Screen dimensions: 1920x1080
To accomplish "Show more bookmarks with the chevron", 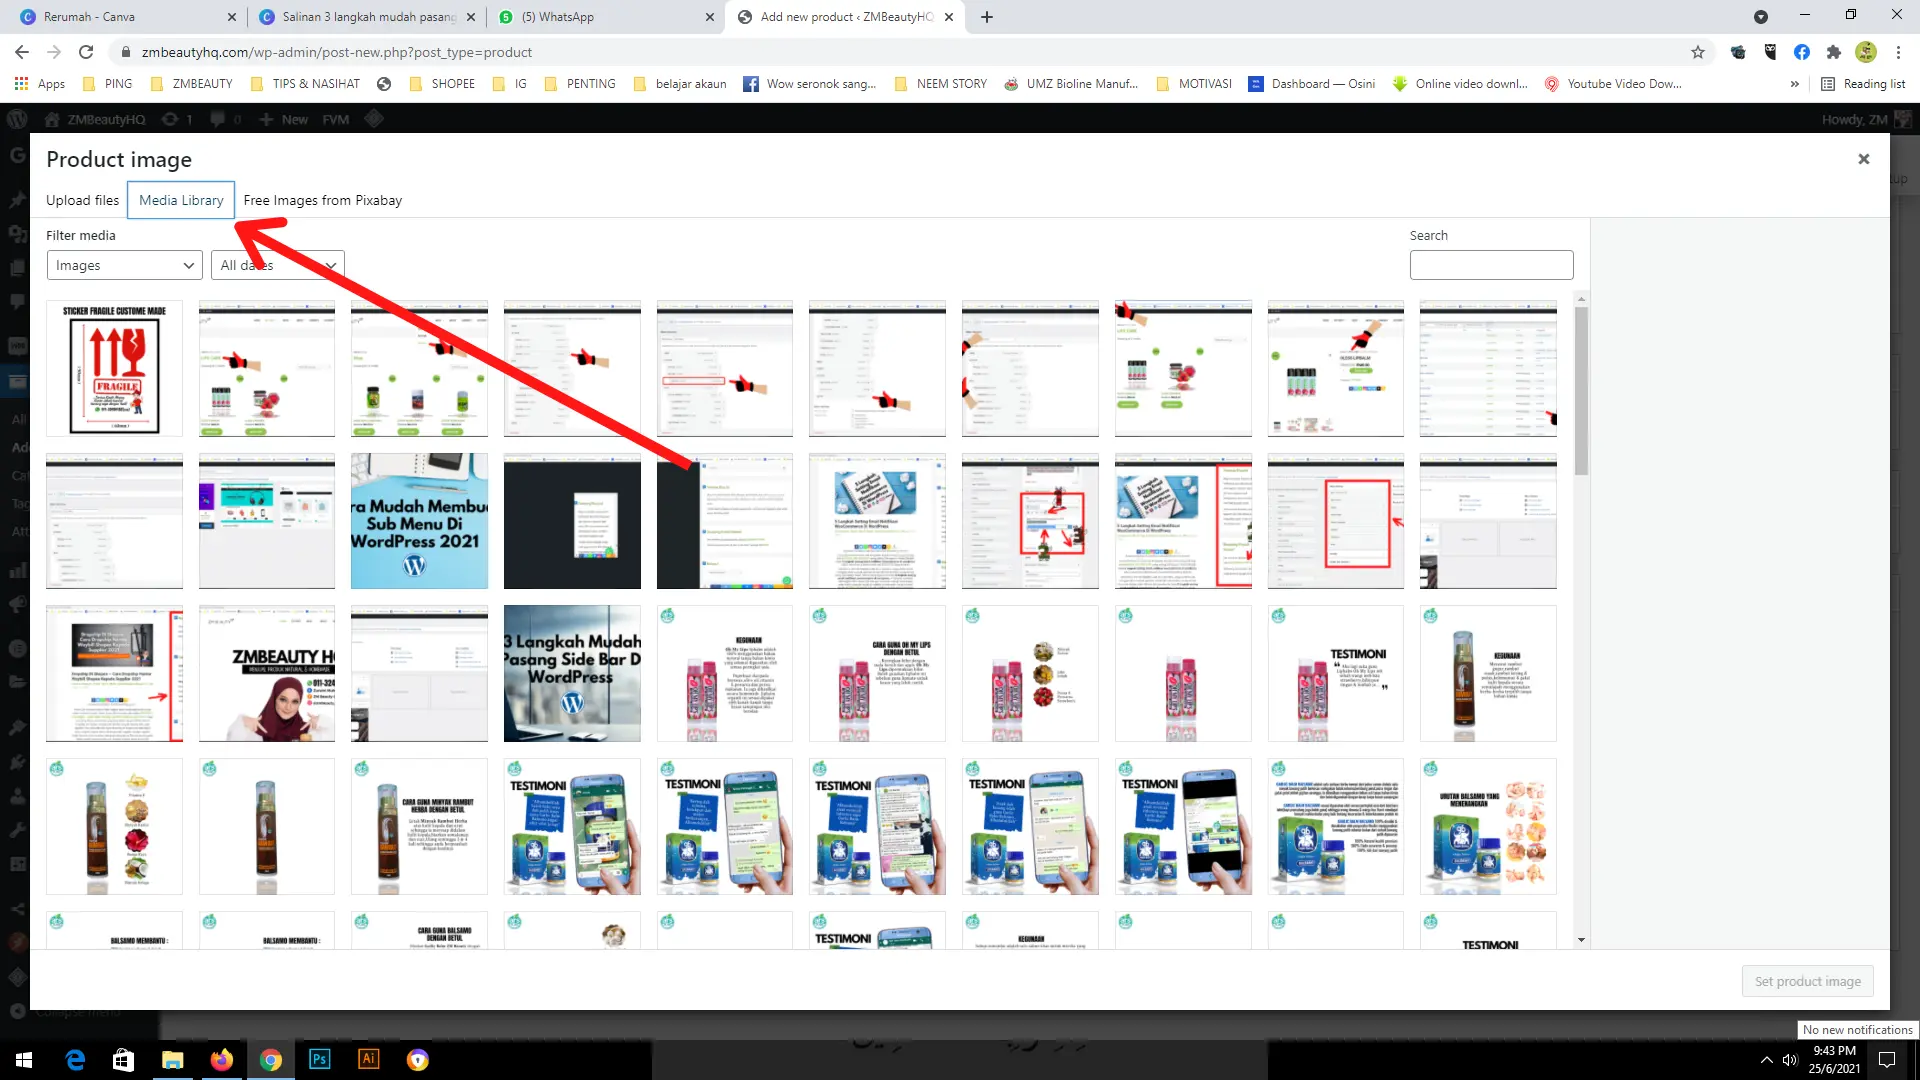I will (1794, 84).
